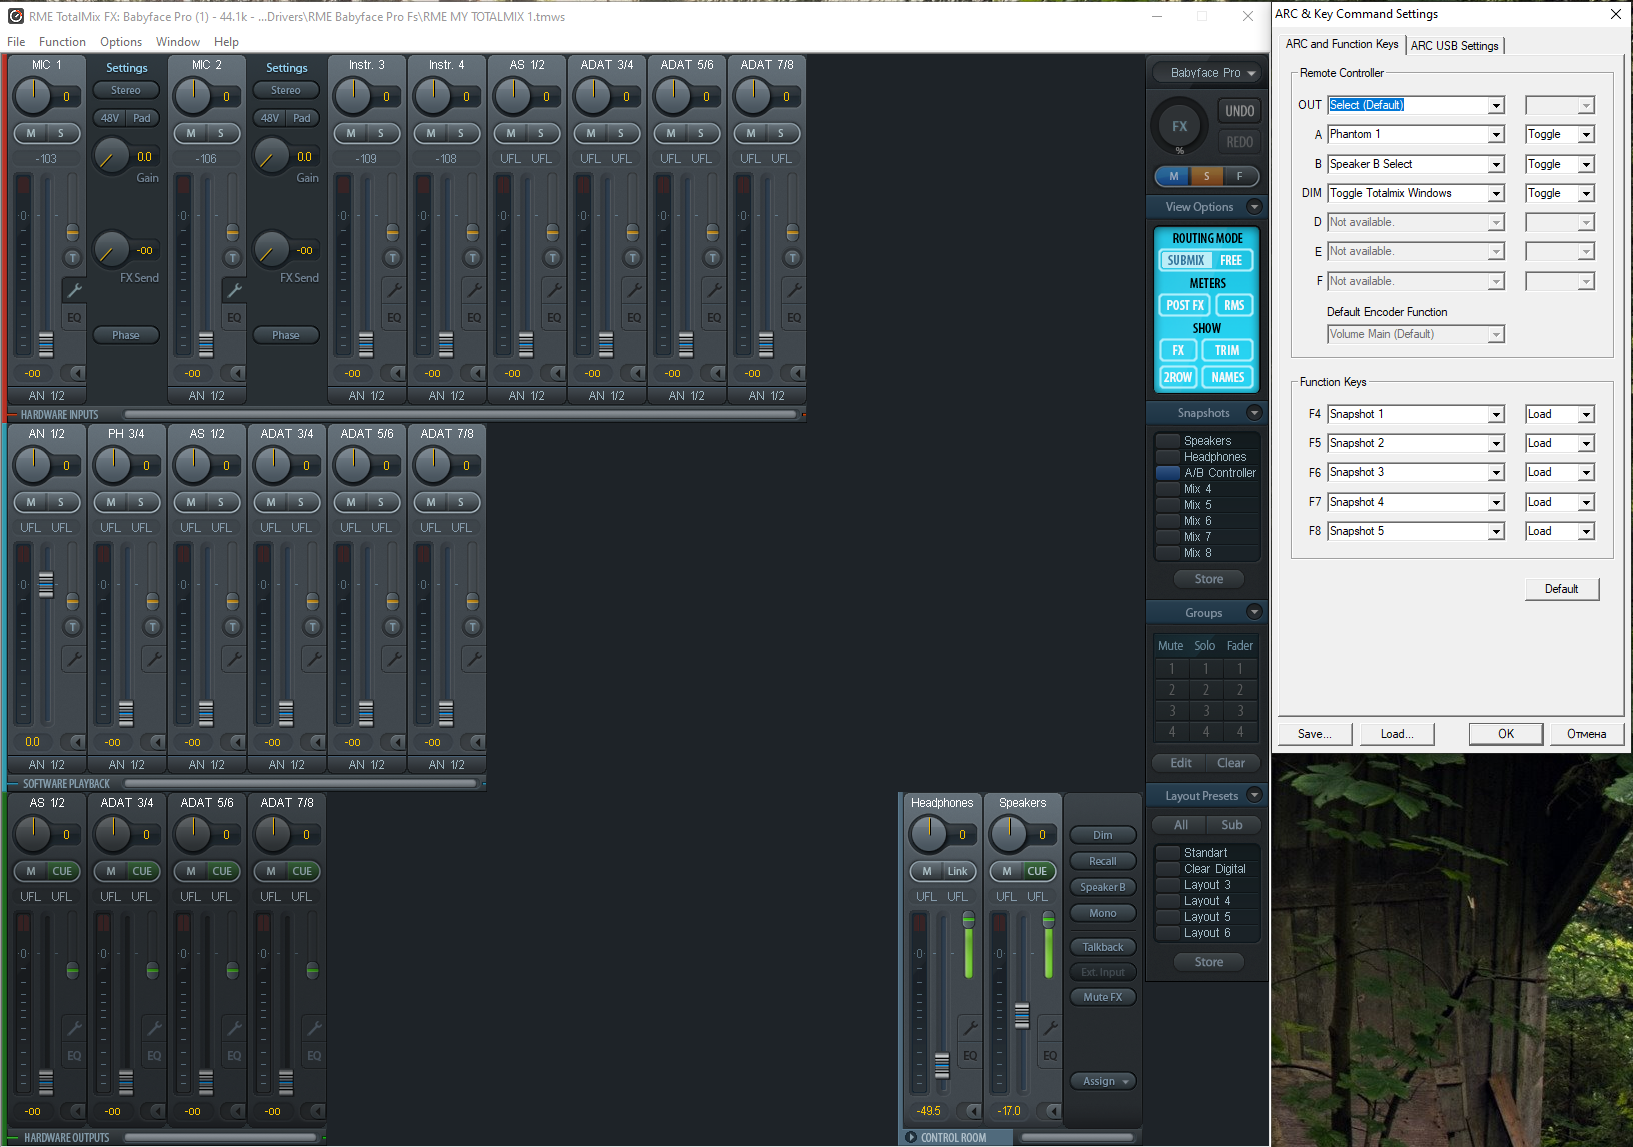
Task: Open the Load action dropdown for F8
Action: (1586, 532)
